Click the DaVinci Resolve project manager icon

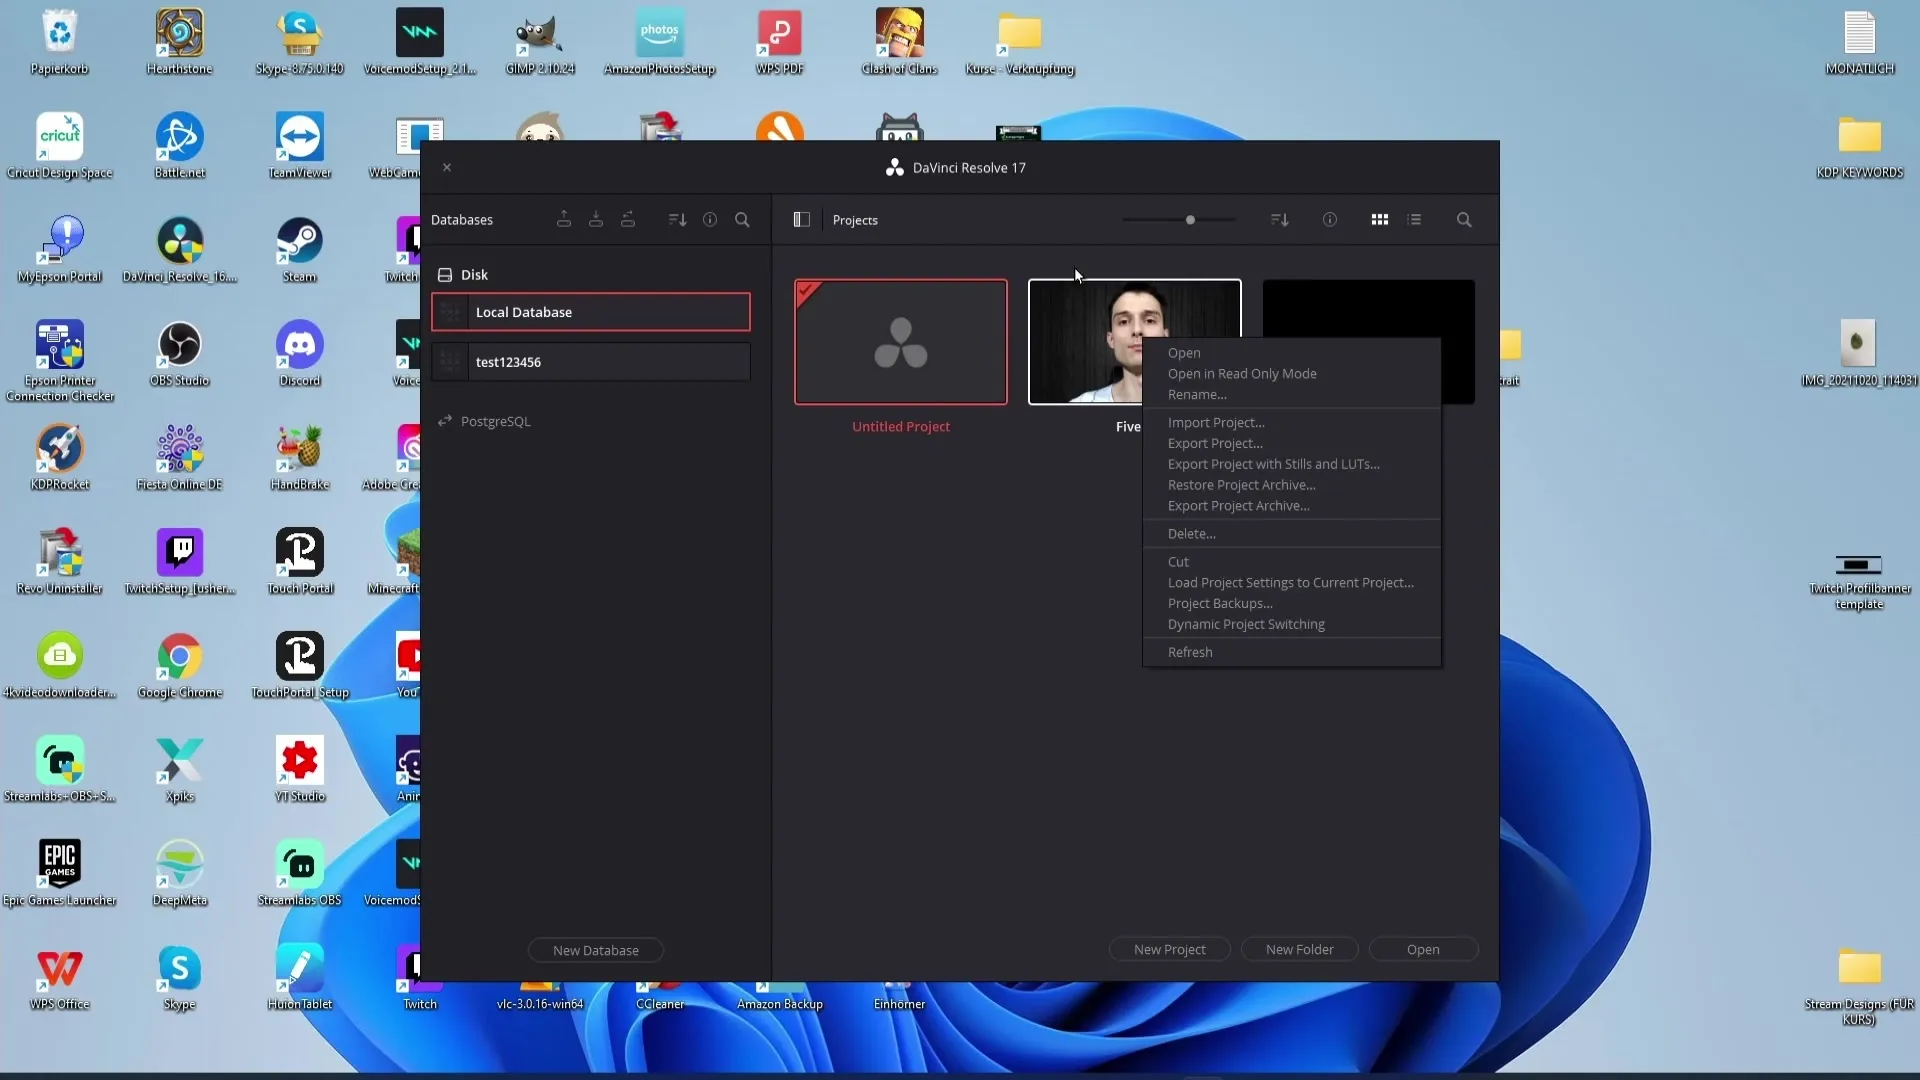pyautogui.click(x=802, y=219)
